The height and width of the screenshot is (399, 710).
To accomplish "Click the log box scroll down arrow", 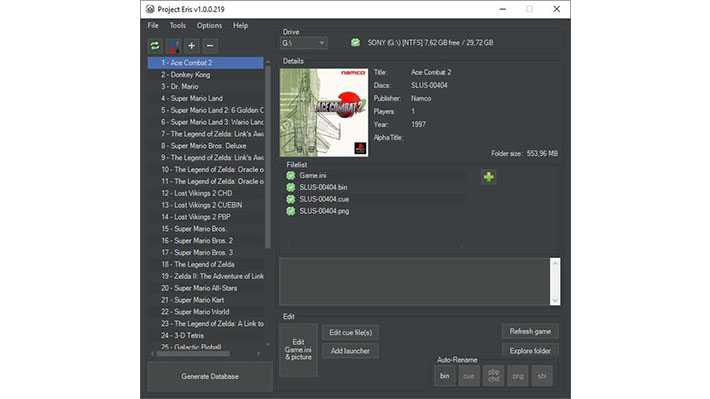I will (x=555, y=300).
